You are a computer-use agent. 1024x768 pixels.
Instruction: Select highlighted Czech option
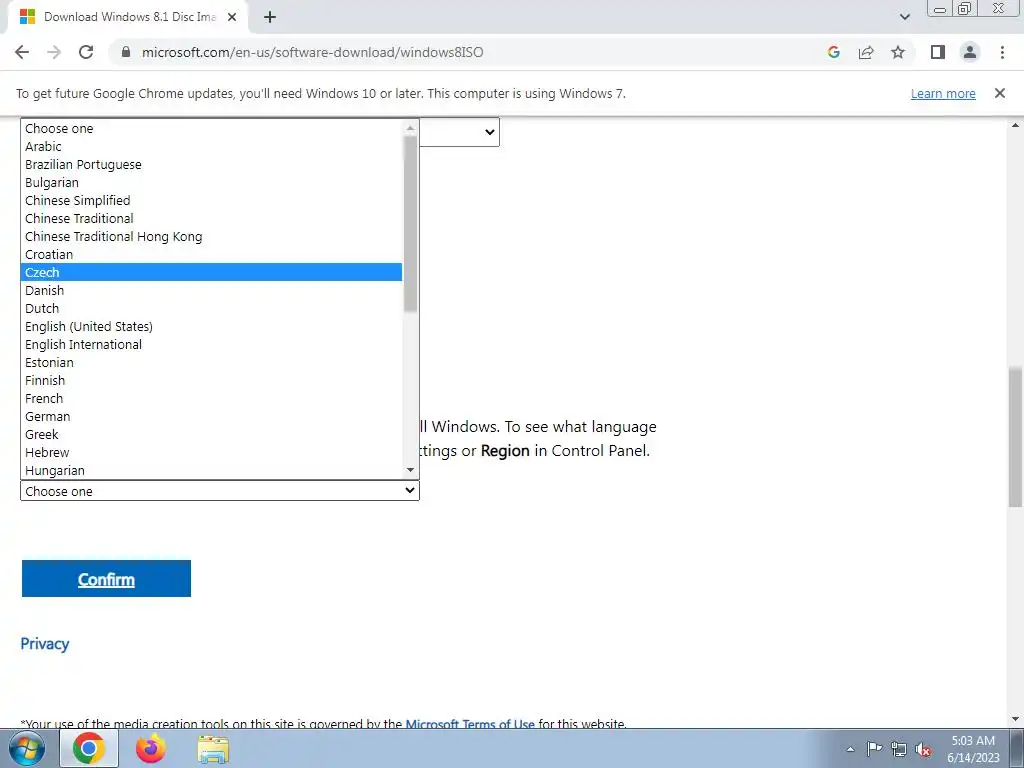click(211, 272)
